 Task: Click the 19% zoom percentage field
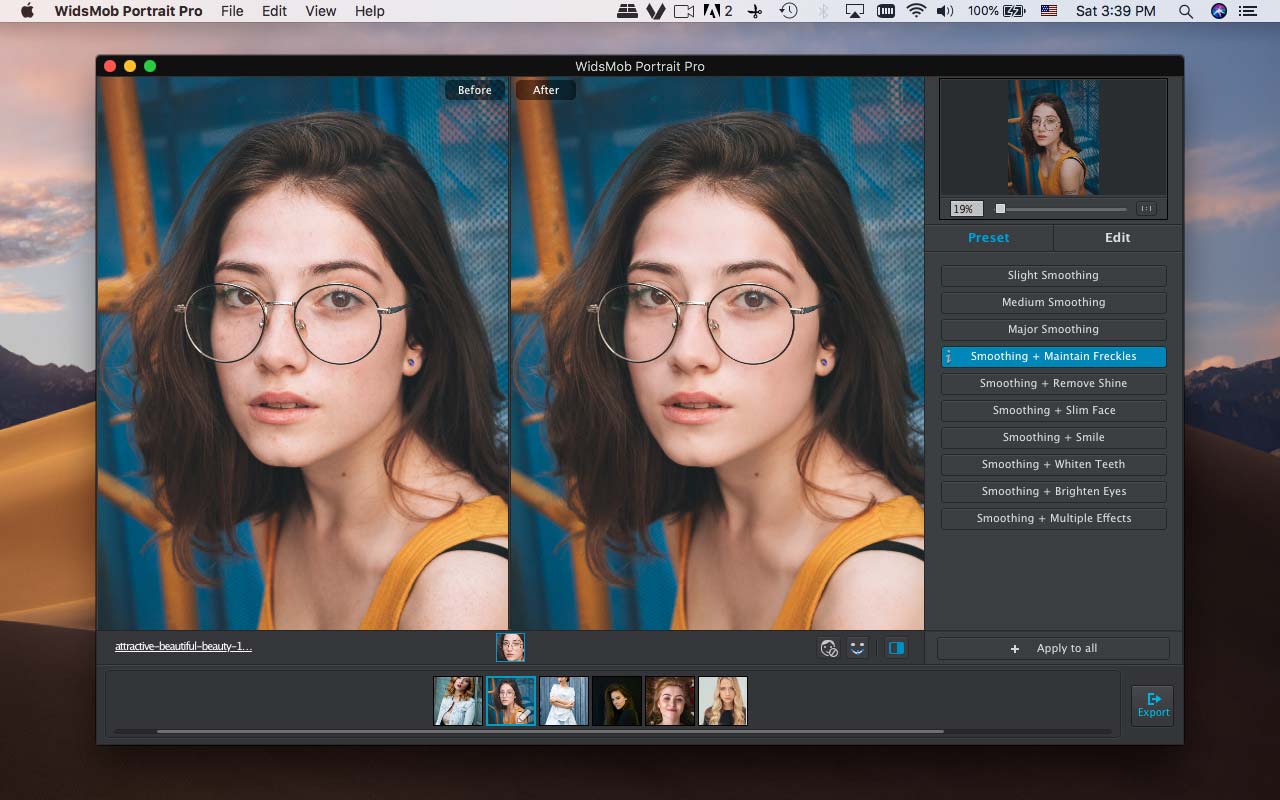click(965, 209)
